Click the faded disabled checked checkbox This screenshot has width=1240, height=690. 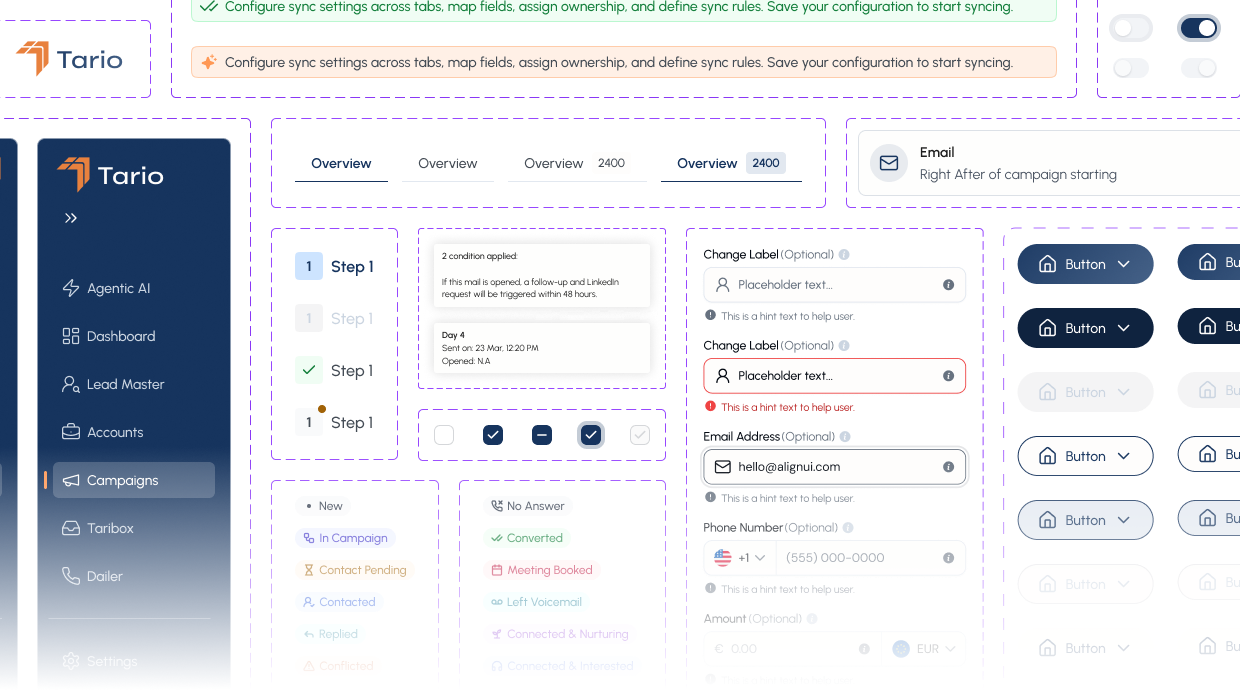(x=640, y=435)
